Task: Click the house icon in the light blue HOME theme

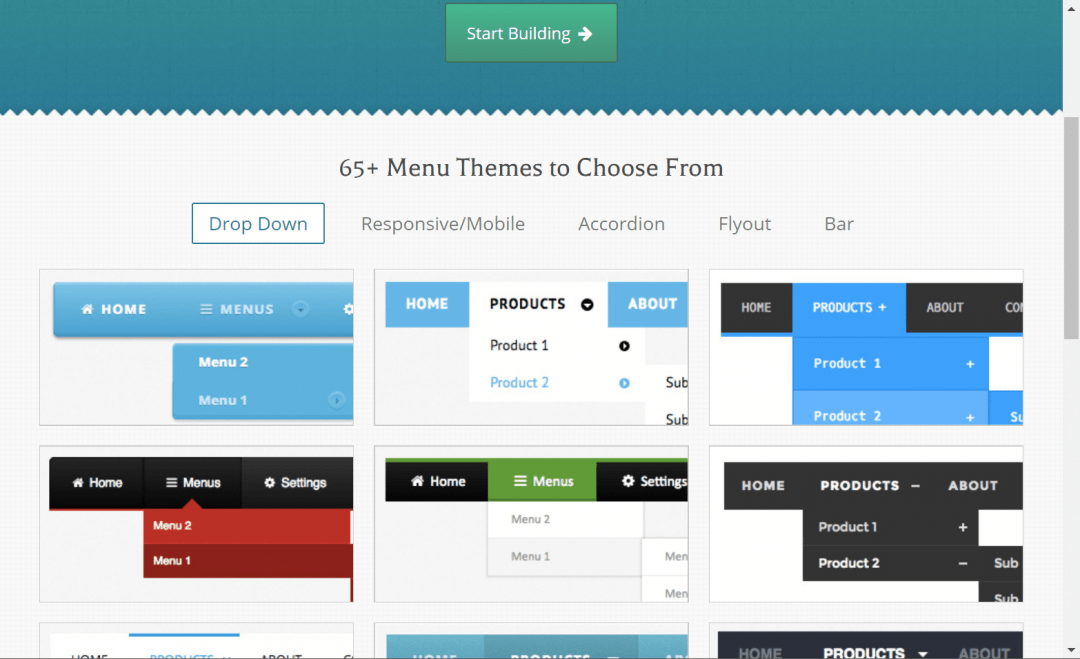Action: click(87, 309)
